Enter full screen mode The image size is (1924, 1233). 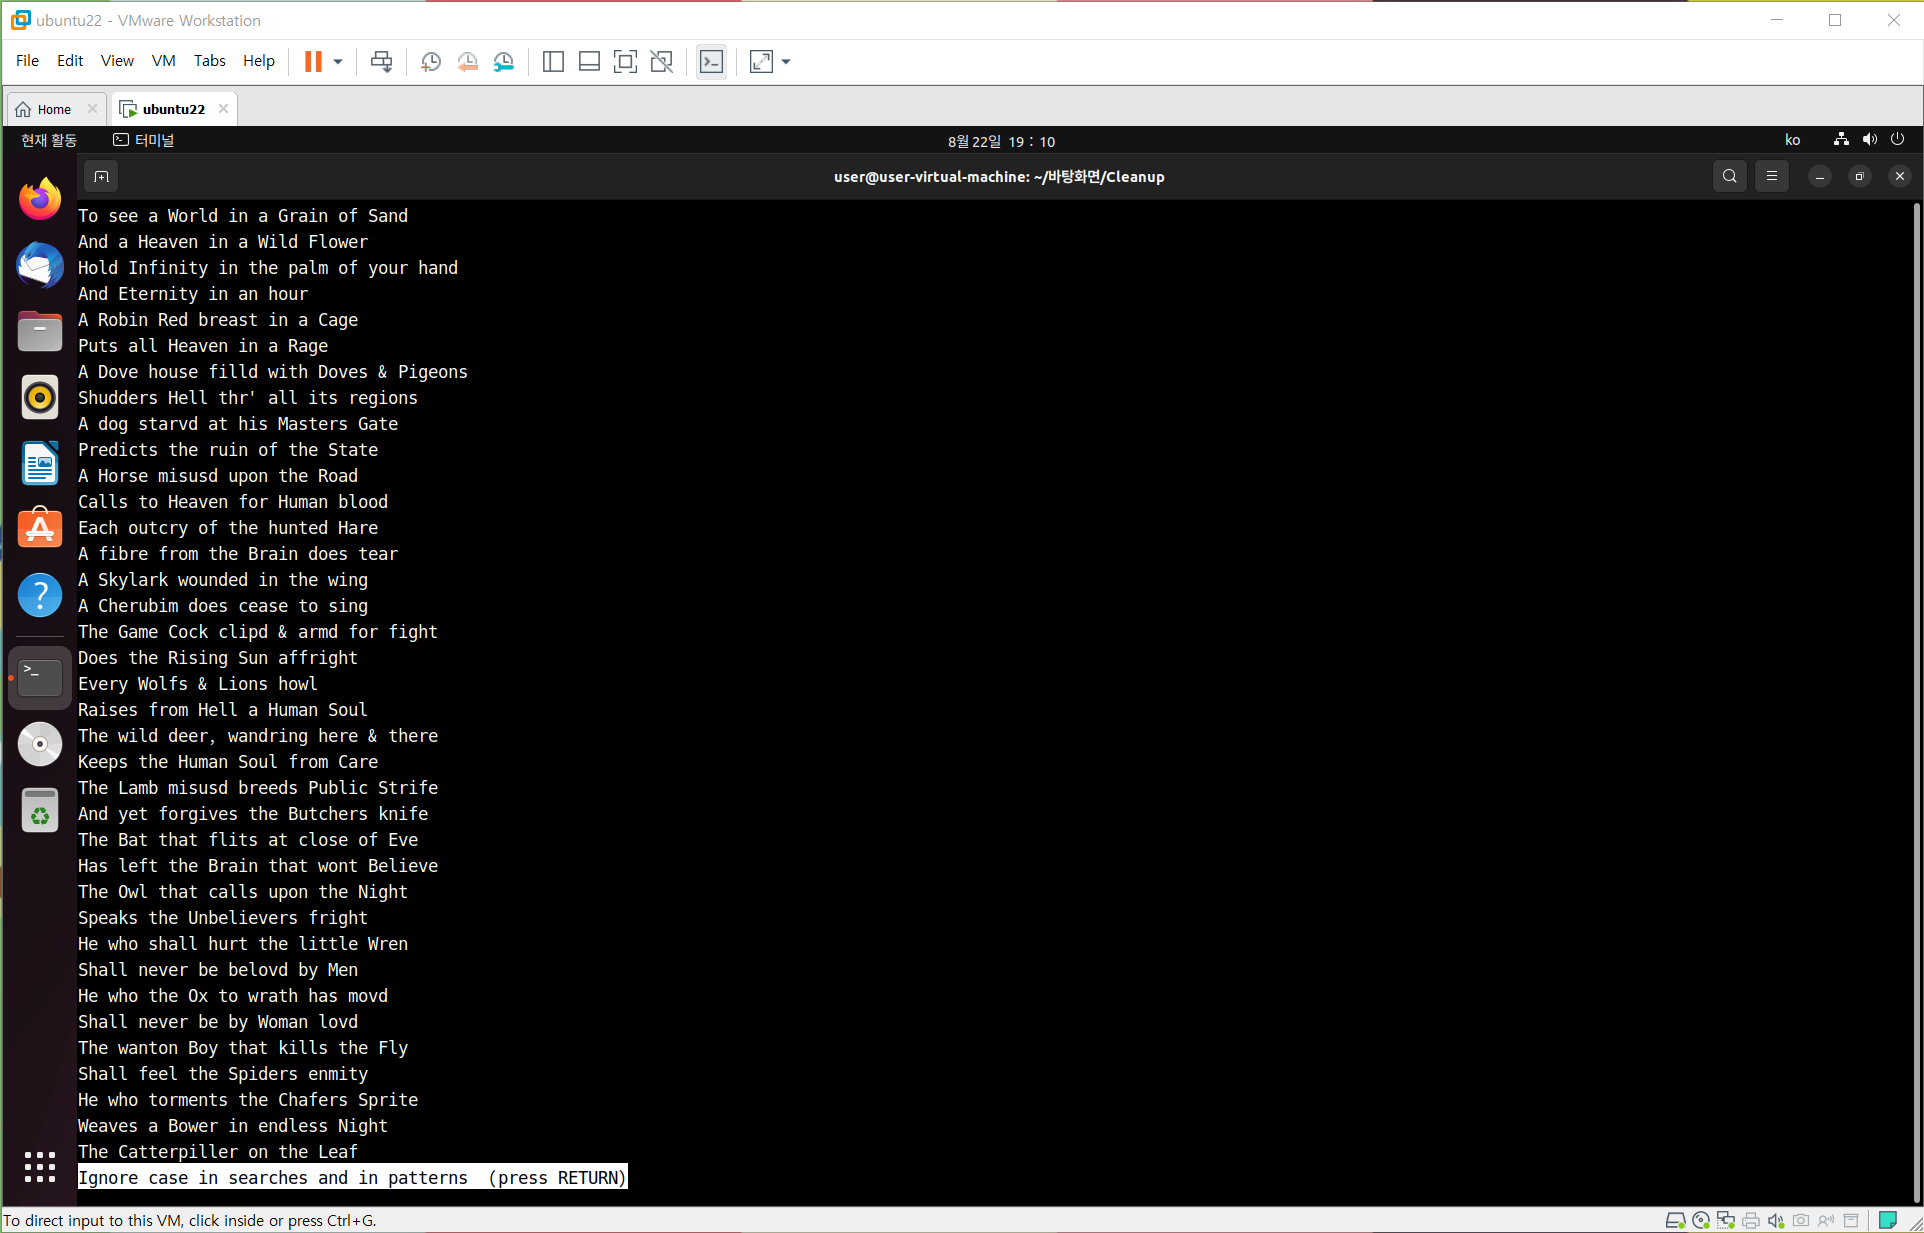[625, 62]
